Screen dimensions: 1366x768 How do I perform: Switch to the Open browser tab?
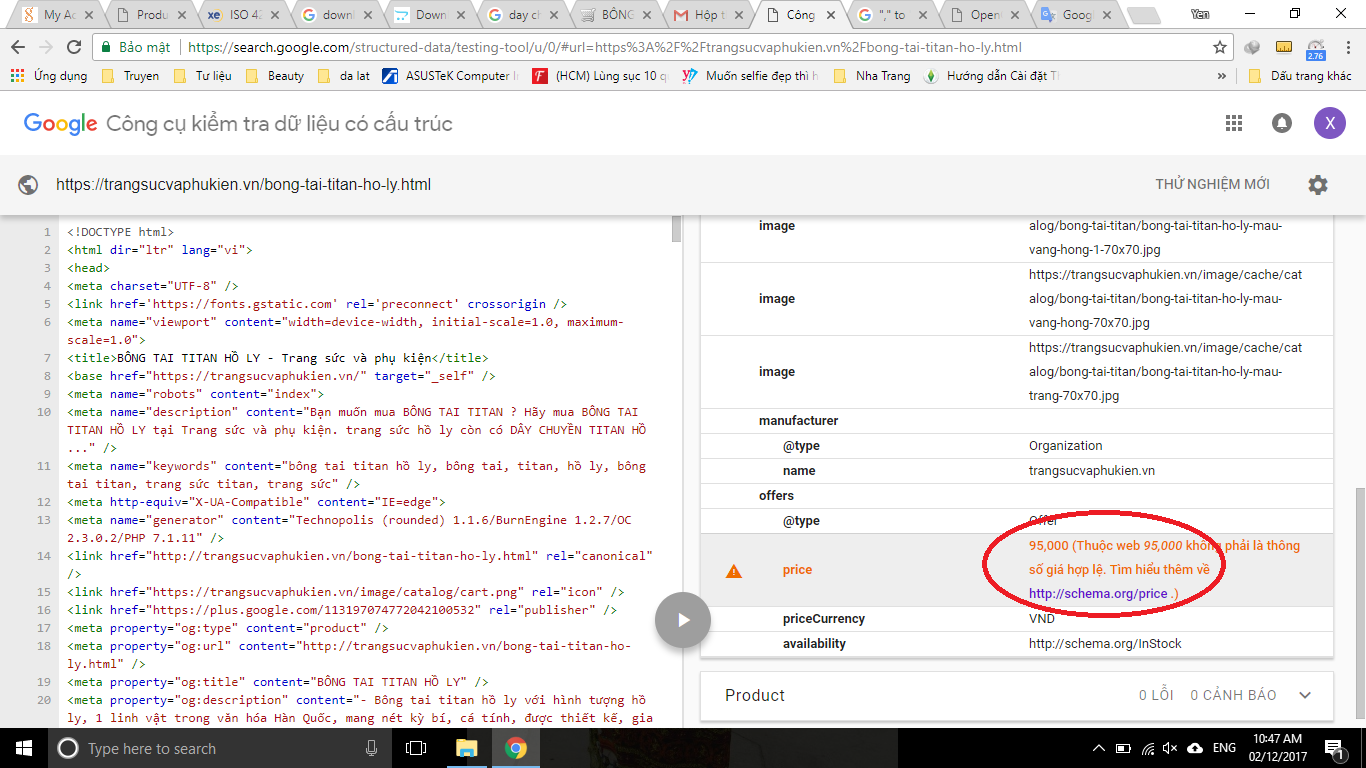tap(985, 15)
